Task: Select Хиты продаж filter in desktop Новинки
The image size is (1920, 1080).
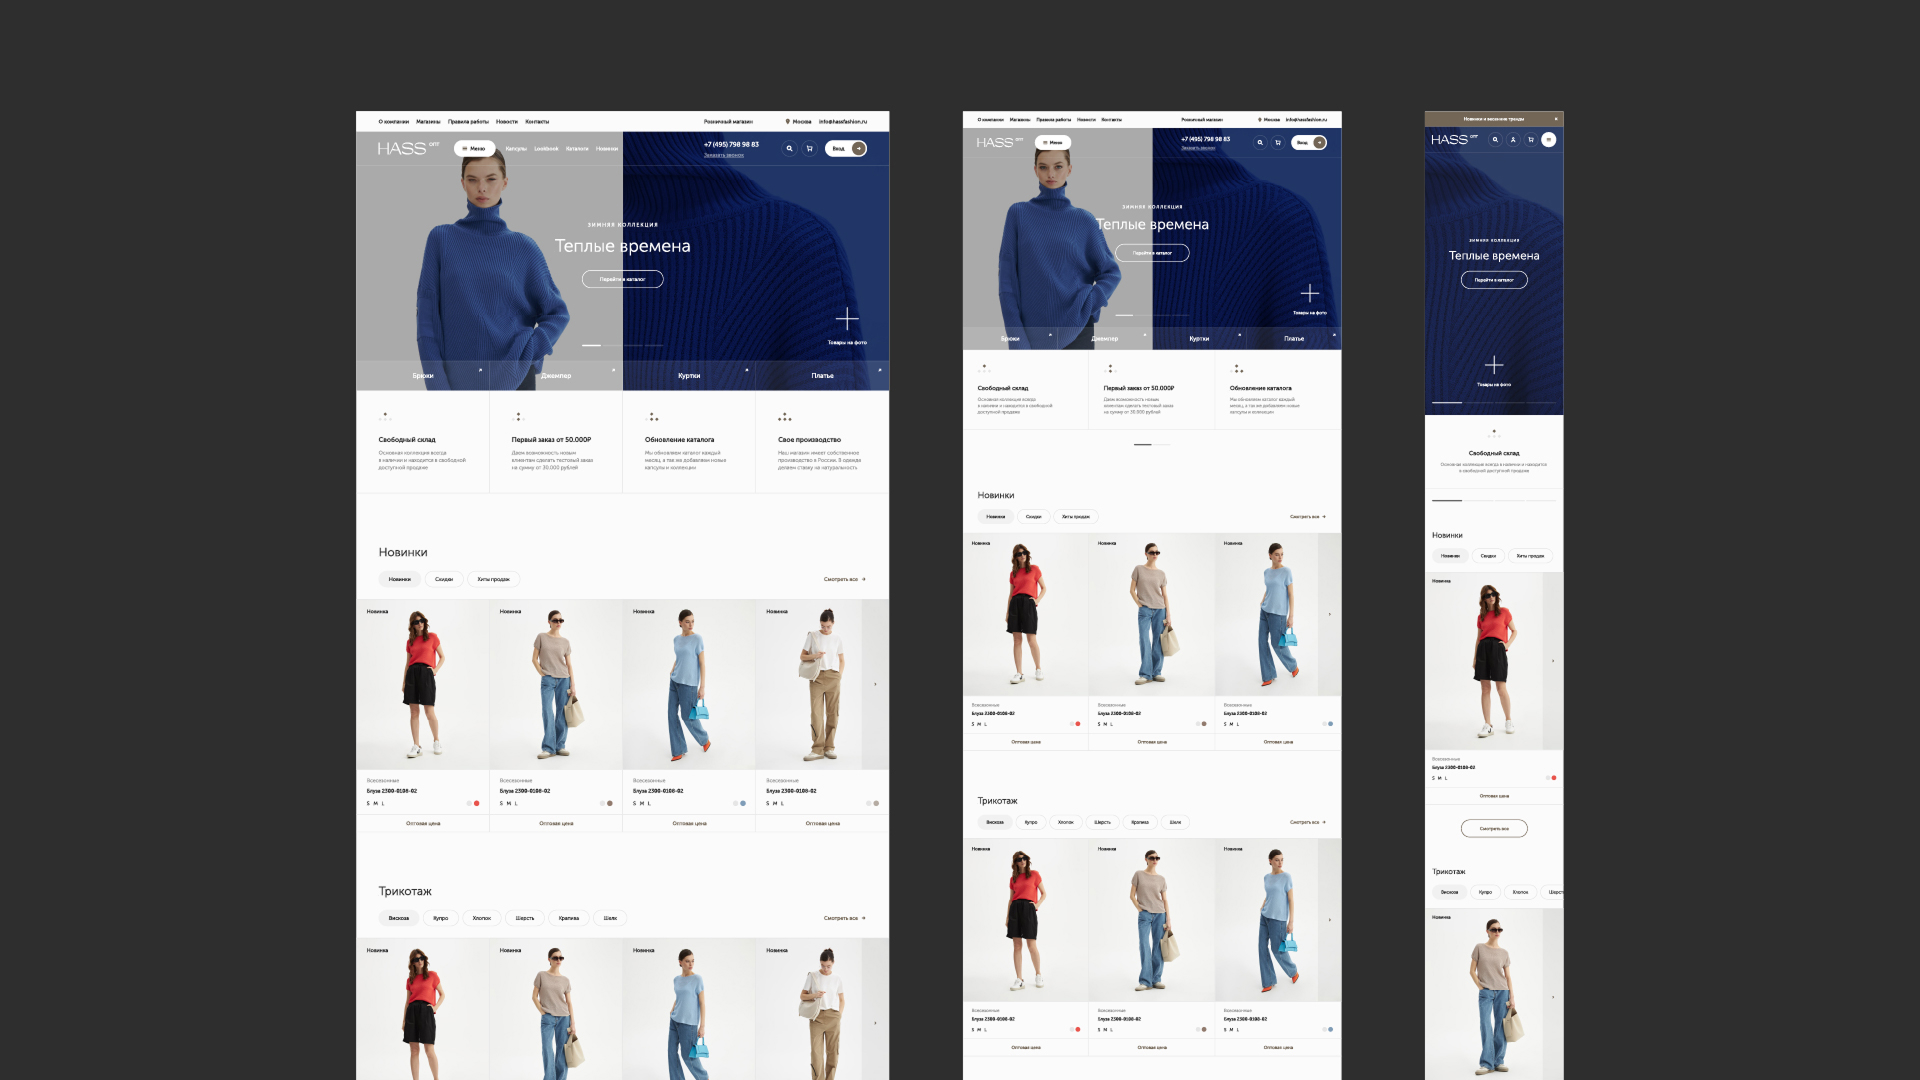Action: pyautogui.click(x=493, y=579)
